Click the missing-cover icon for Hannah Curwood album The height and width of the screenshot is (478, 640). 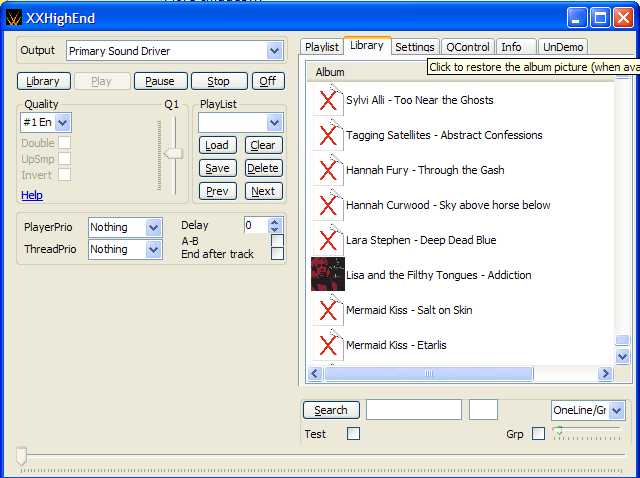click(328, 205)
